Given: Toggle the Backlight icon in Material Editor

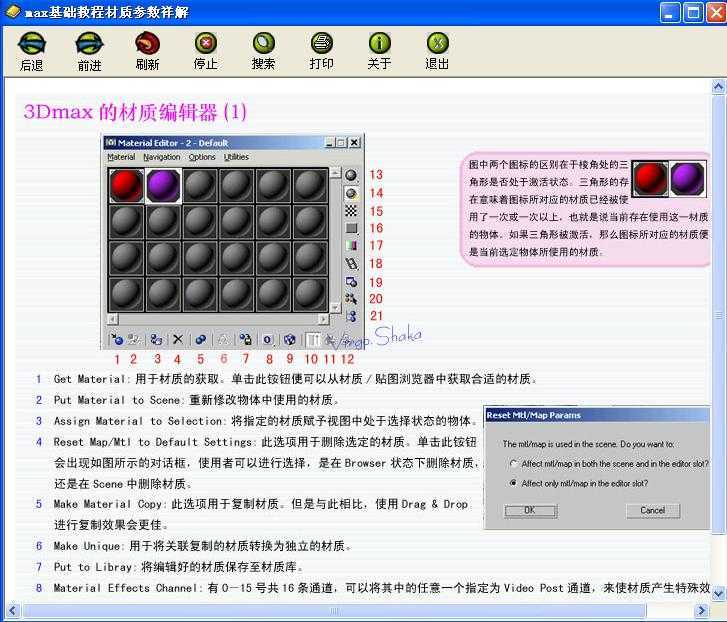Looking at the screenshot, I should [351, 193].
